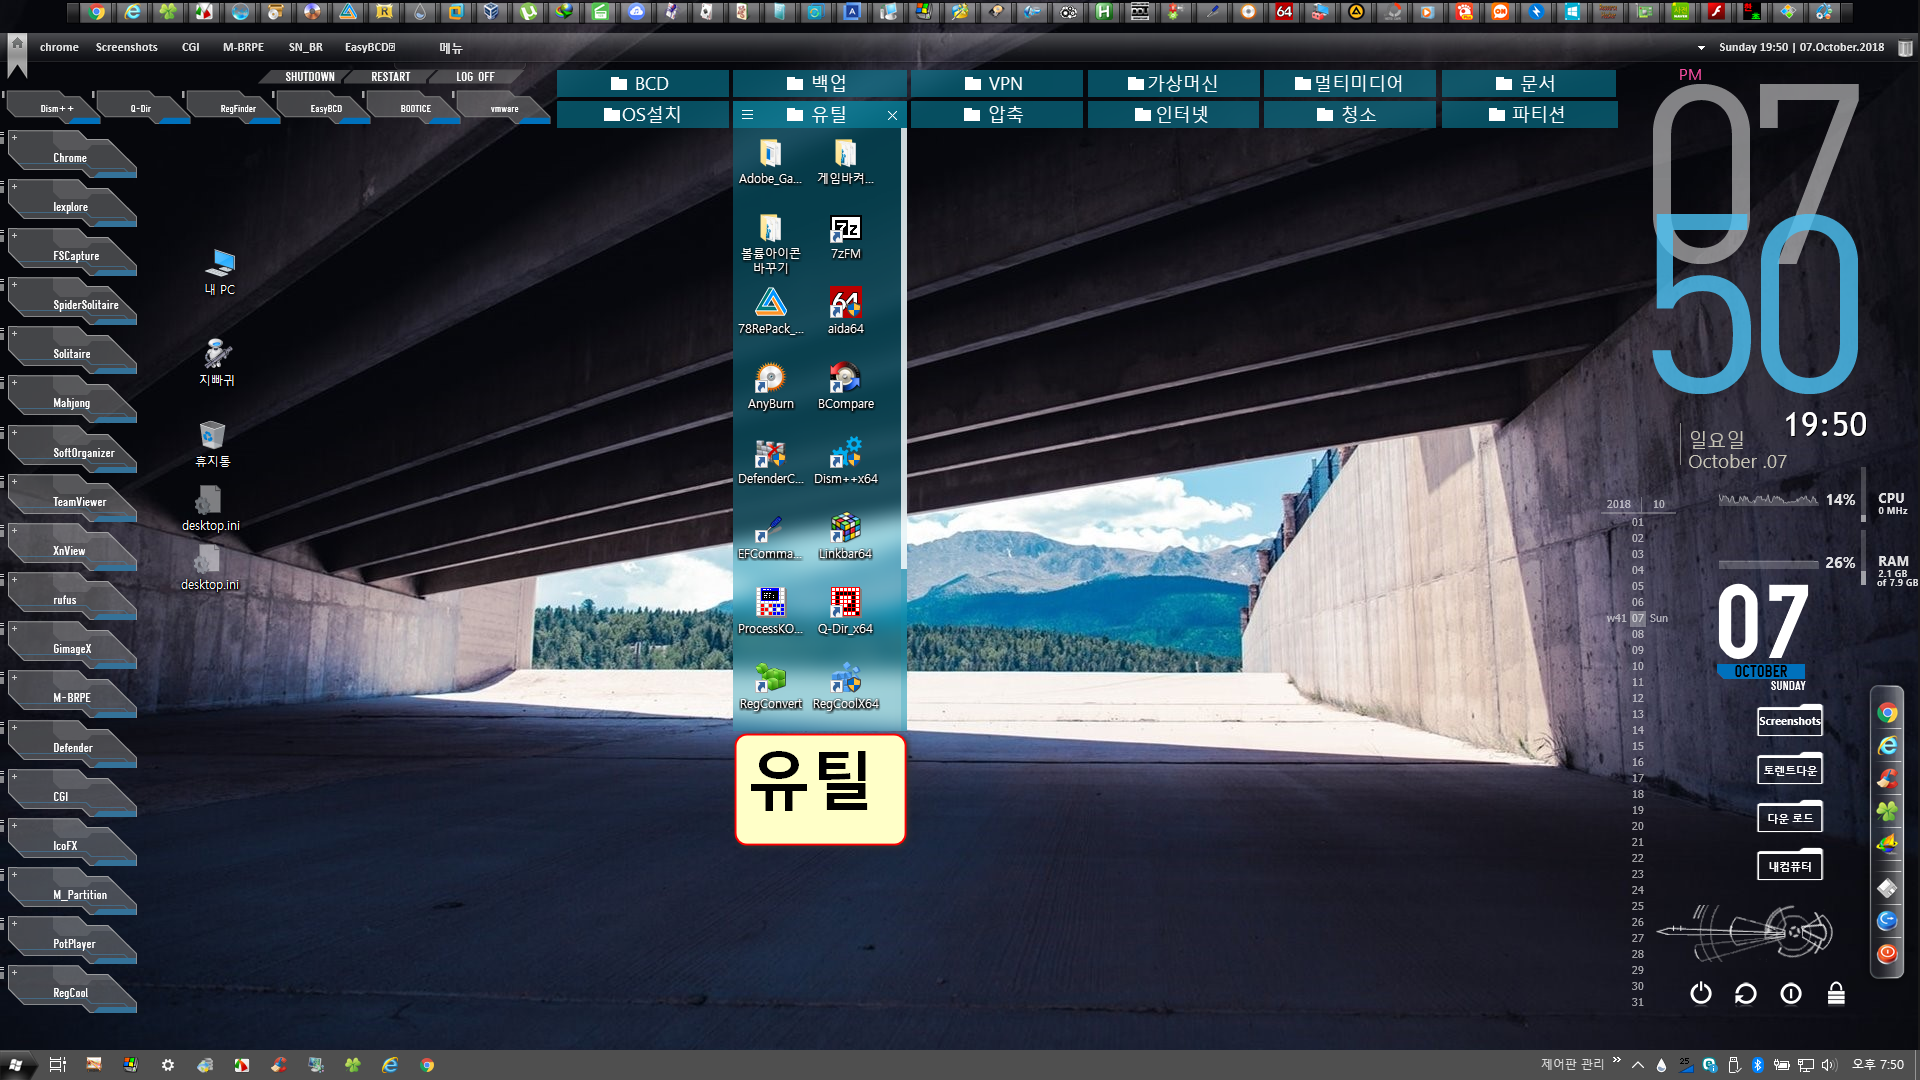The height and width of the screenshot is (1080, 1920).
Task: Launch the BCompare shortcut
Action: [845, 387]
